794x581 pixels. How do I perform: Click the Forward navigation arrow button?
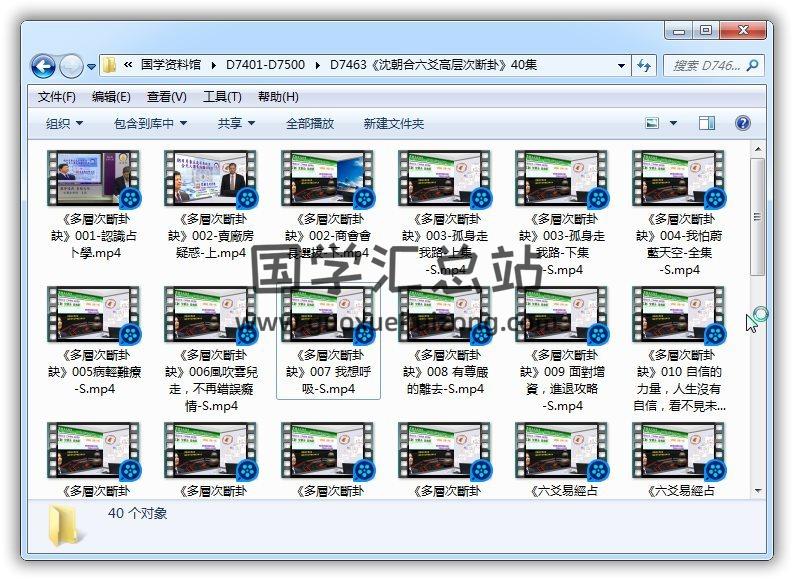tap(71, 66)
